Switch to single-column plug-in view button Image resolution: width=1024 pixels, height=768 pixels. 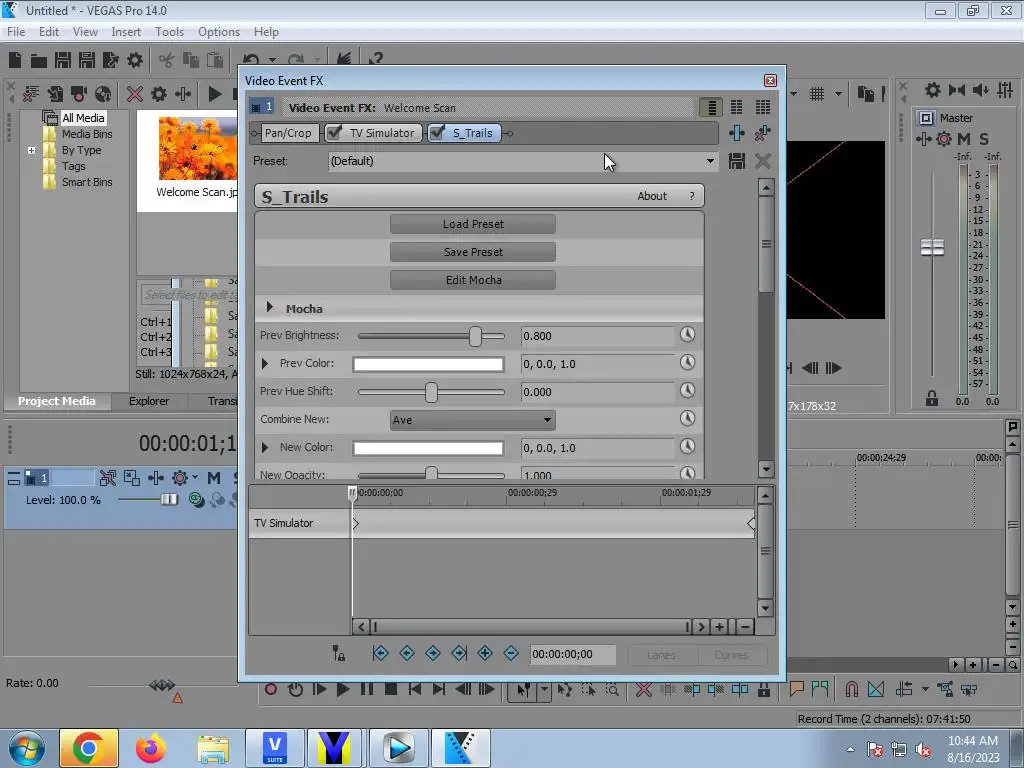pos(711,107)
